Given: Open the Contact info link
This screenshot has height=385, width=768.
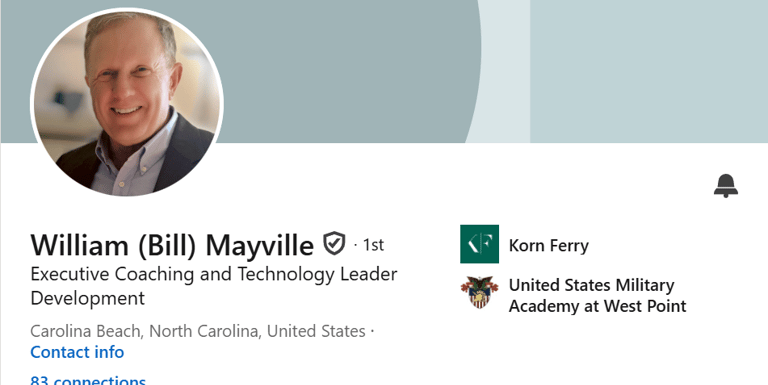Looking at the screenshot, I should 77,352.
